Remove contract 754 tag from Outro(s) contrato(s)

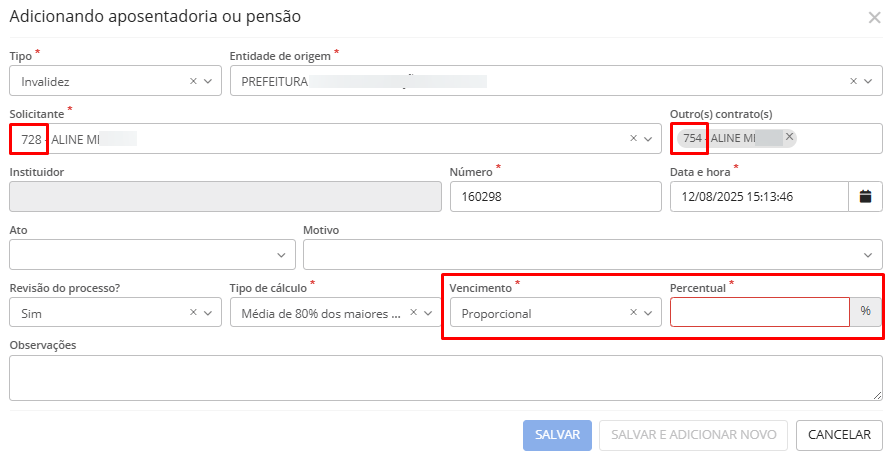(x=789, y=137)
